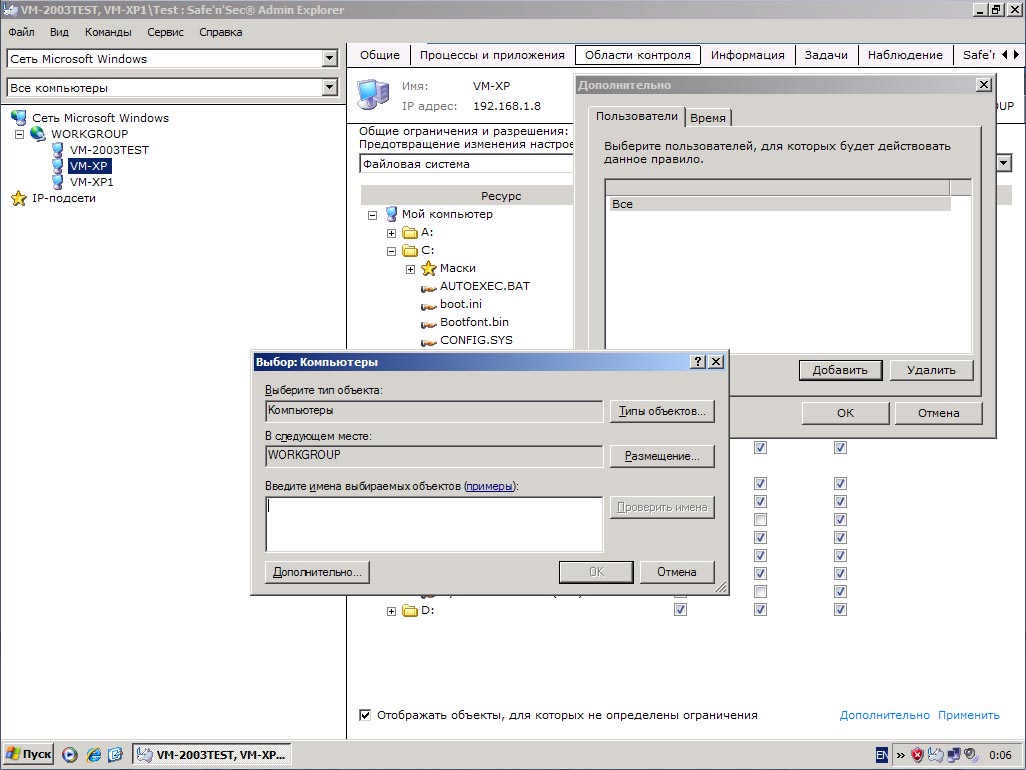This screenshot has height=770, width=1026.
Task: Click the Мой компьютер icon in the resource tree
Action: (391, 214)
